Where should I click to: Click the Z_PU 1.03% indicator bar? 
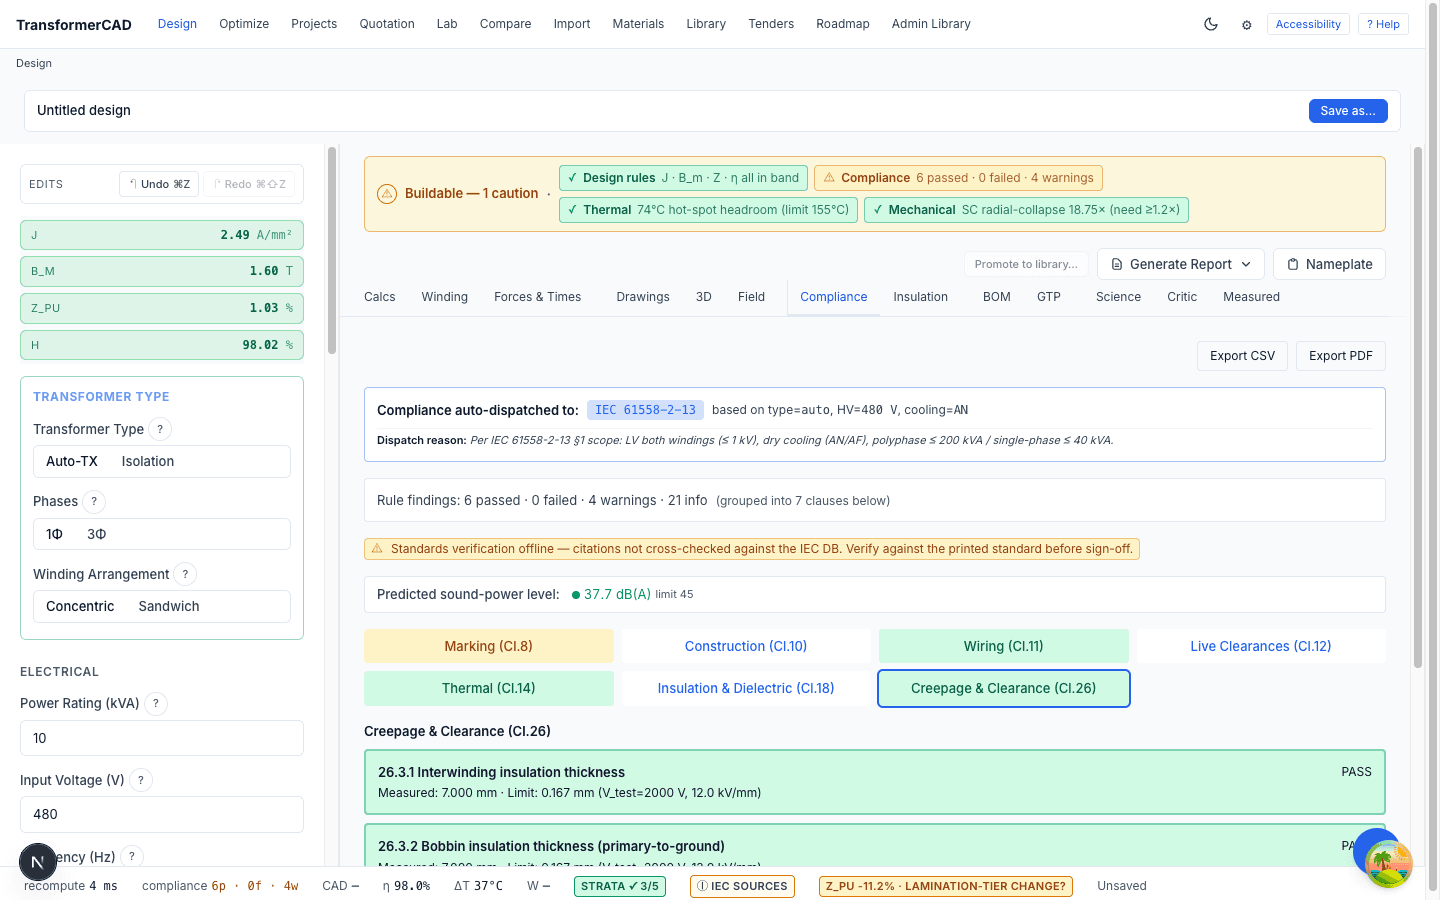[x=162, y=308]
